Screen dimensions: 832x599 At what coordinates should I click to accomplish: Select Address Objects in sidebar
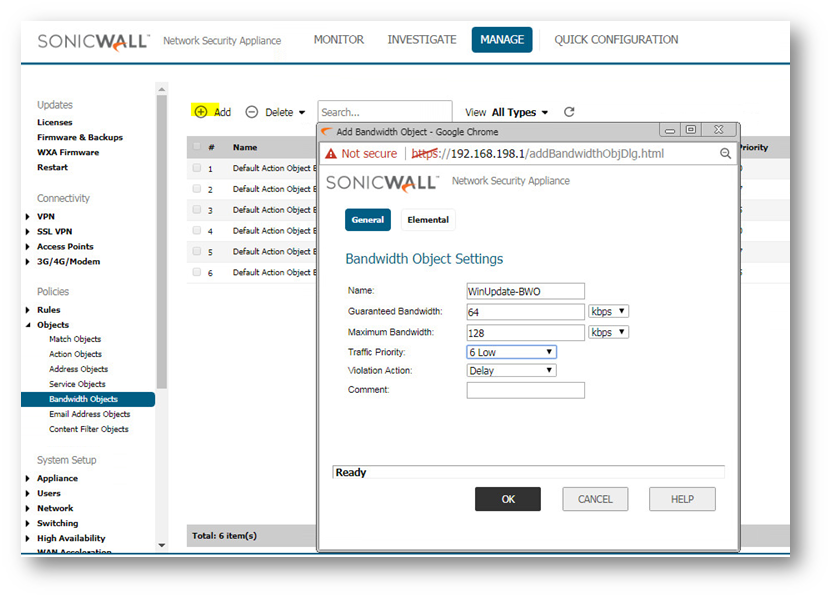(x=78, y=369)
